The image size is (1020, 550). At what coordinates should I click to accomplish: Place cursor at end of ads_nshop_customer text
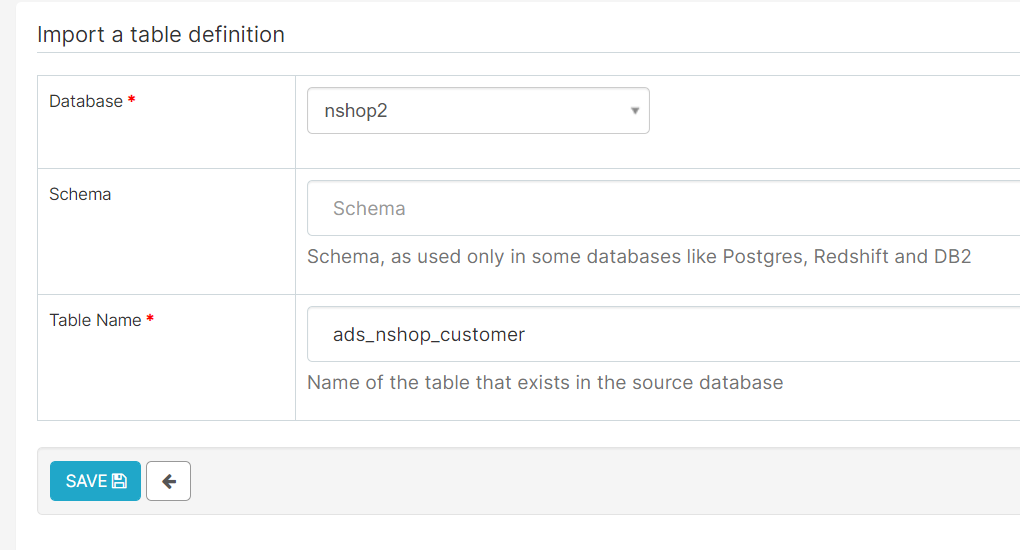click(x=525, y=335)
